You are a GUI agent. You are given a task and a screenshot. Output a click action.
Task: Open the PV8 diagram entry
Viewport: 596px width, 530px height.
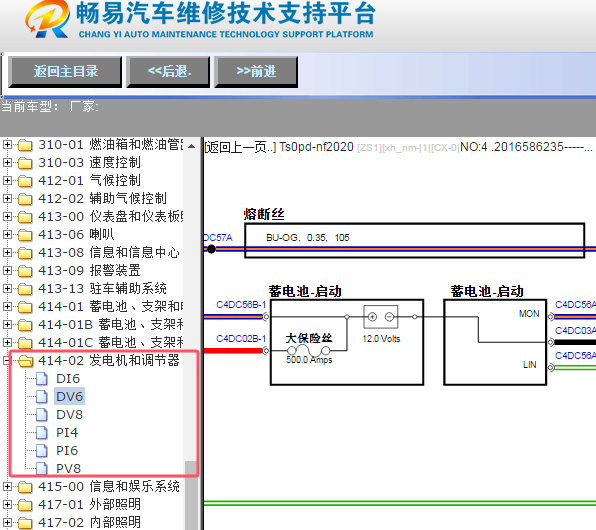click(x=68, y=468)
